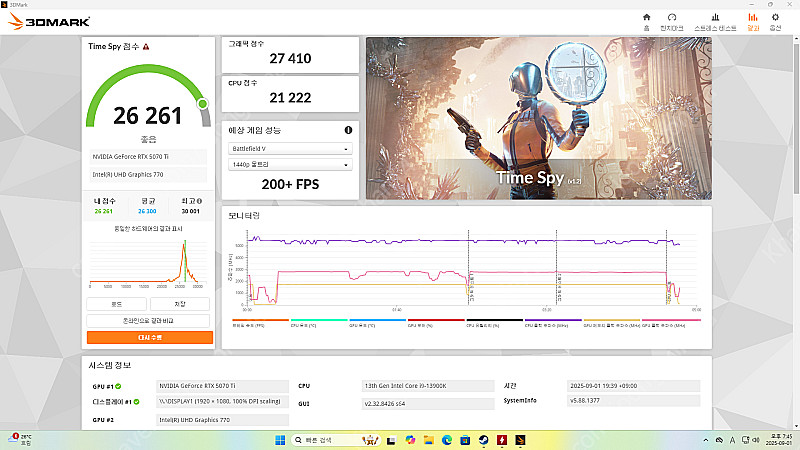Click the middle dashed marker in monitoring graph
The height and width of the screenshot is (450, 800).
556,267
